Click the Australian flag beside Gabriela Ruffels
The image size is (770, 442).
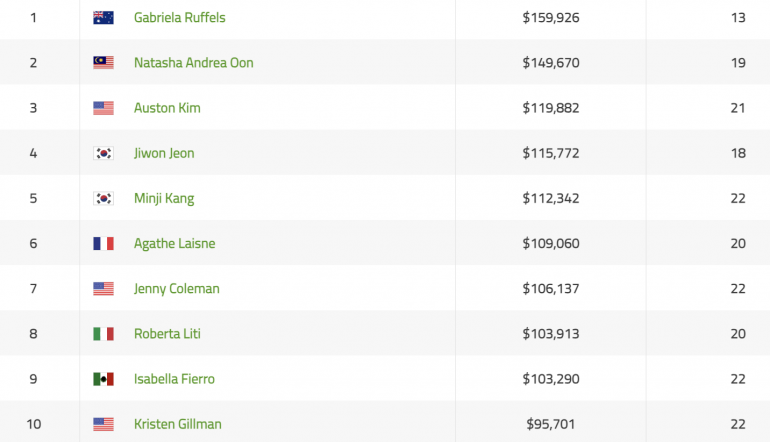coord(103,18)
